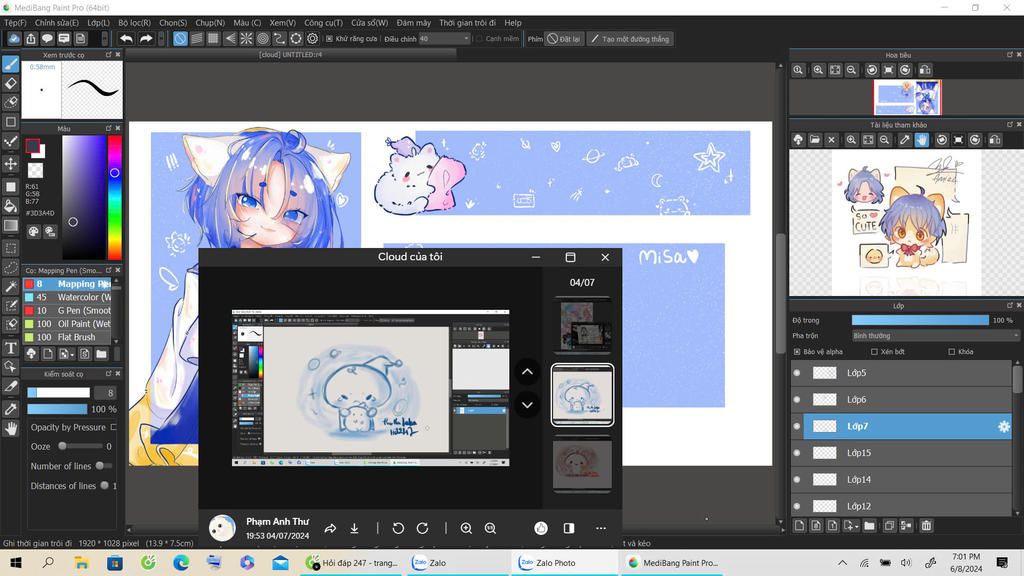Open the Help menu
Screen dimensions: 1024x576
click(513, 23)
